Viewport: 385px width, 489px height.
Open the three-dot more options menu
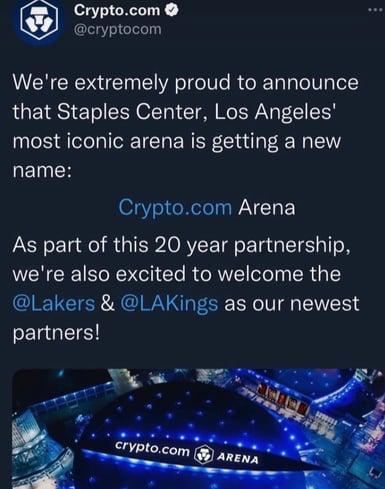[x=376, y=10]
